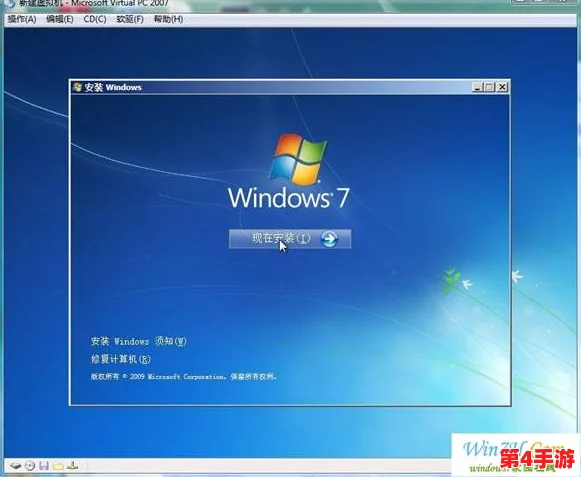Open the CD(C) menu
Image resolution: width=581 pixels, height=477 pixels.
pos(95,19)
